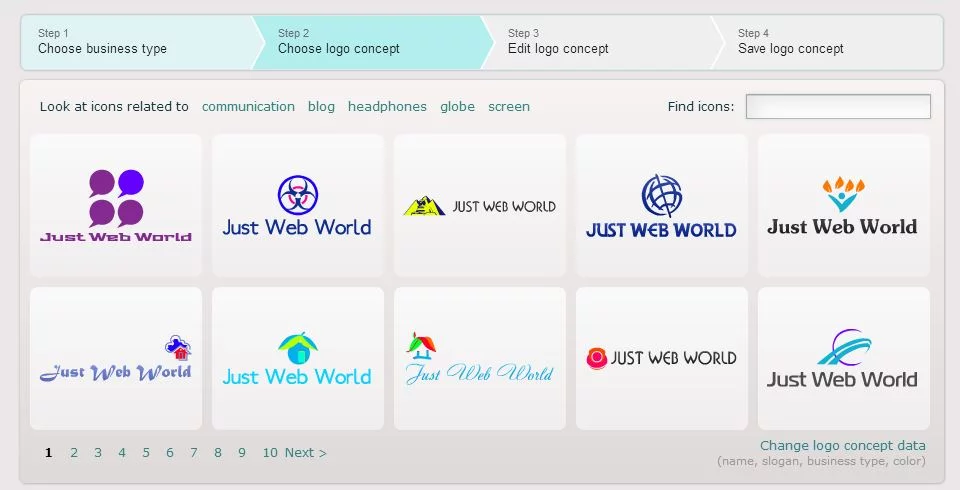This screenshot has width=960, height=490.
Task: Show icons related to communication
Action: (248, 107)
